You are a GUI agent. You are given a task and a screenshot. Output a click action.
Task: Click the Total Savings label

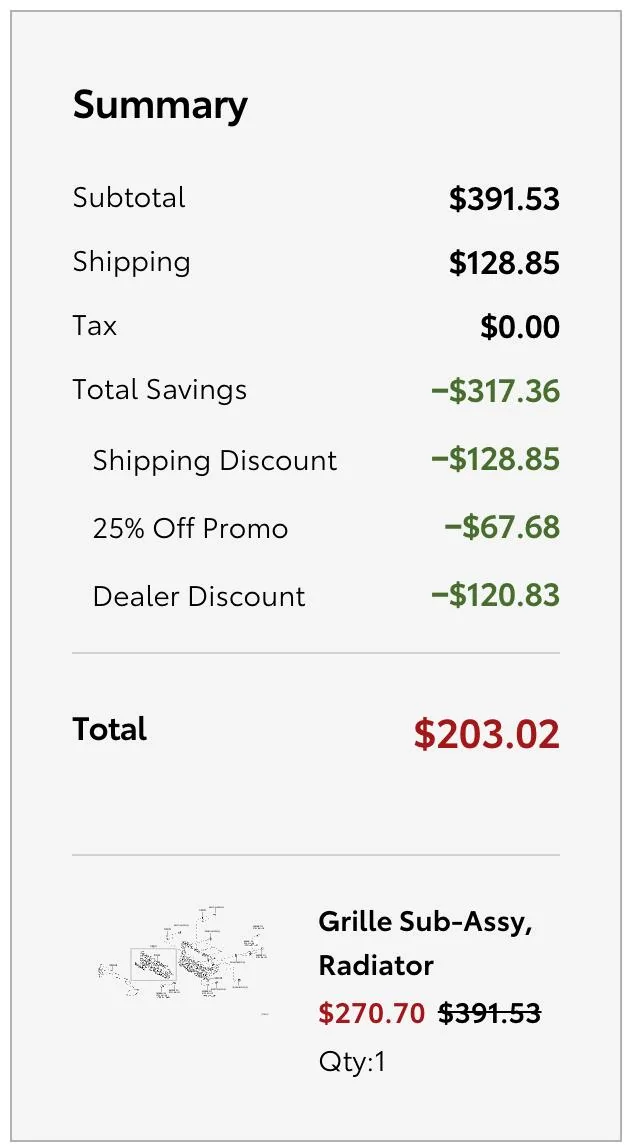160,390
